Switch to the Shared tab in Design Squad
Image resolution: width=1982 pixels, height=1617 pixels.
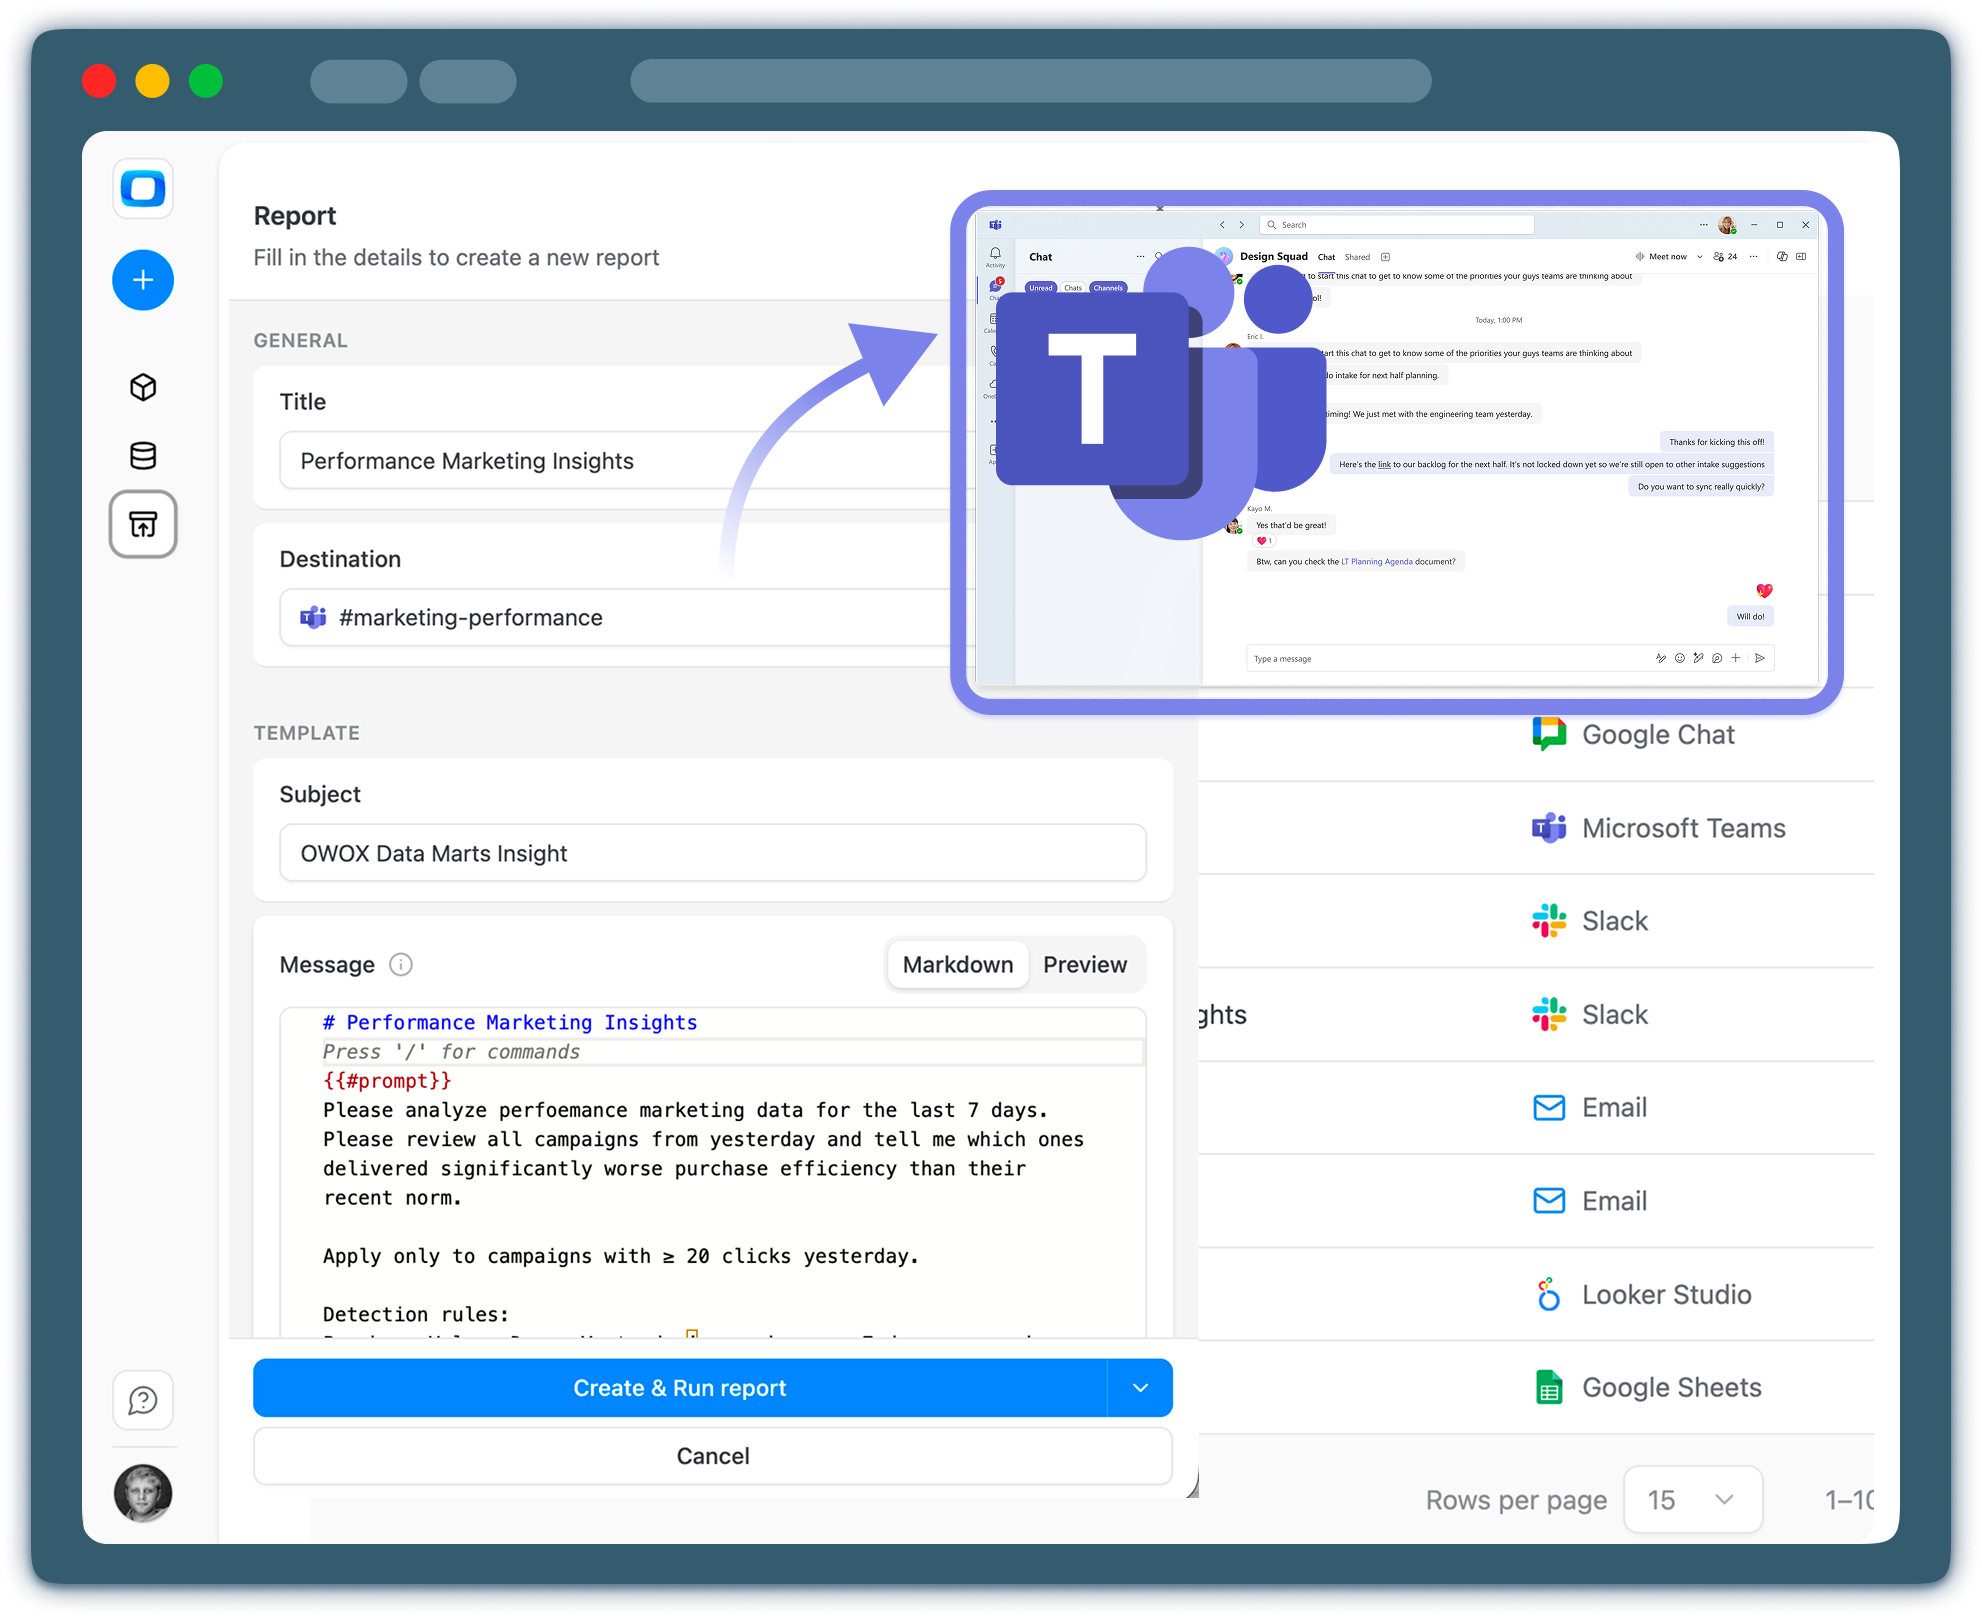1358,257
